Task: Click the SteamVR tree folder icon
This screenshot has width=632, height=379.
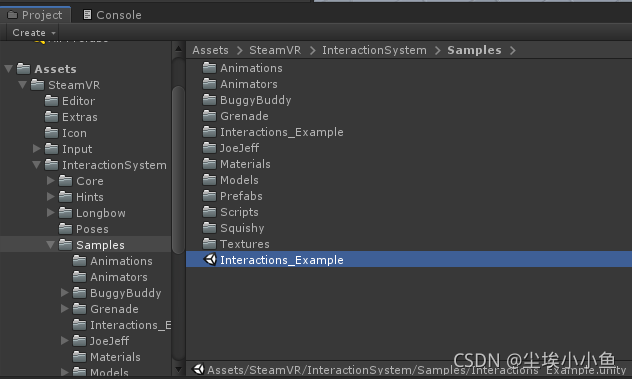Action: coord(37,85)
